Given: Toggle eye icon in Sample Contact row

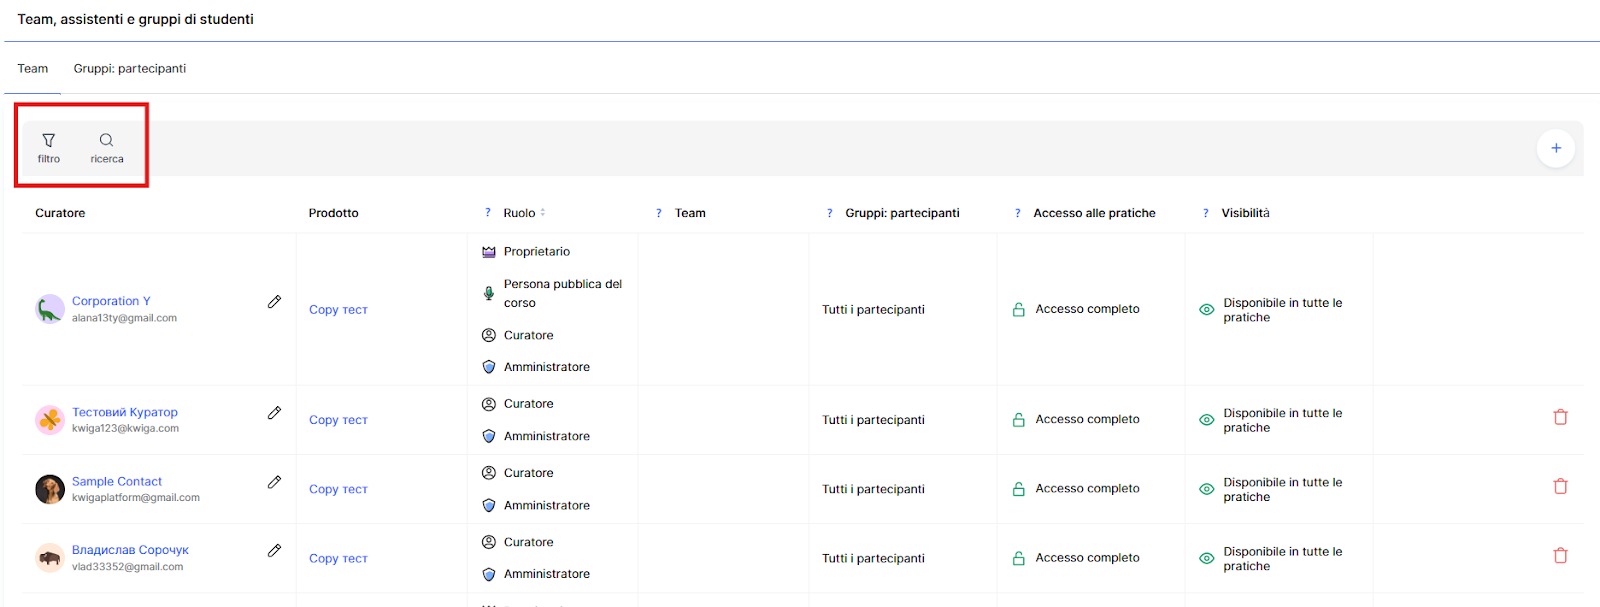Looking at the screenshot, I should coord(1206,489).
